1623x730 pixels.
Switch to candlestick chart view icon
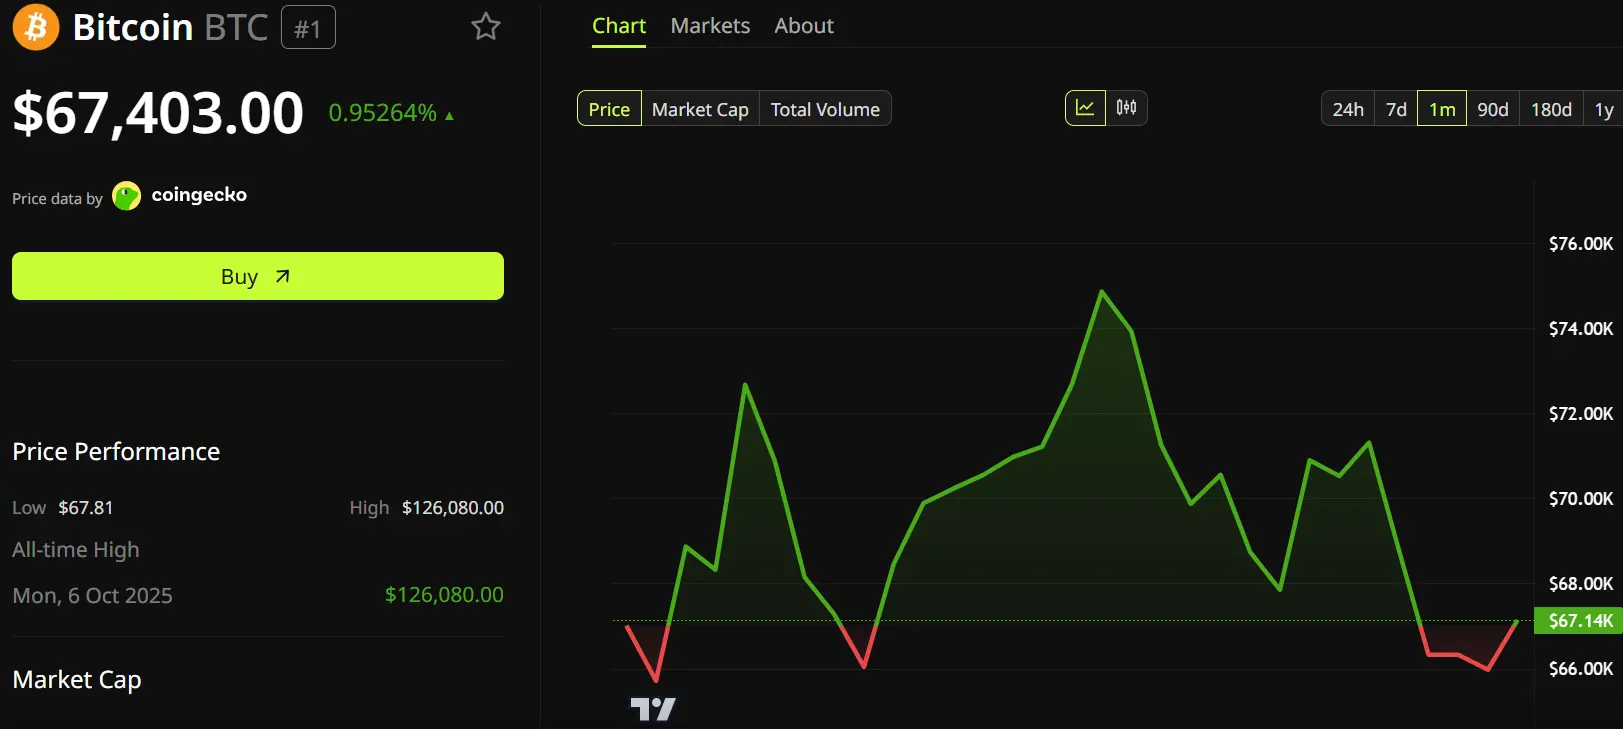click(1127, 108)
